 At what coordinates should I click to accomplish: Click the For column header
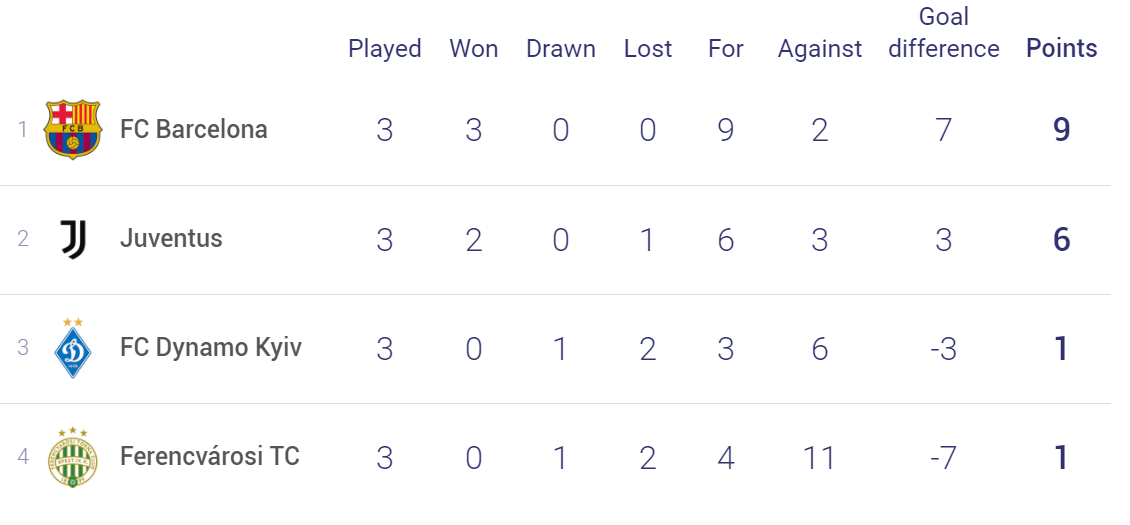(726, 48)
